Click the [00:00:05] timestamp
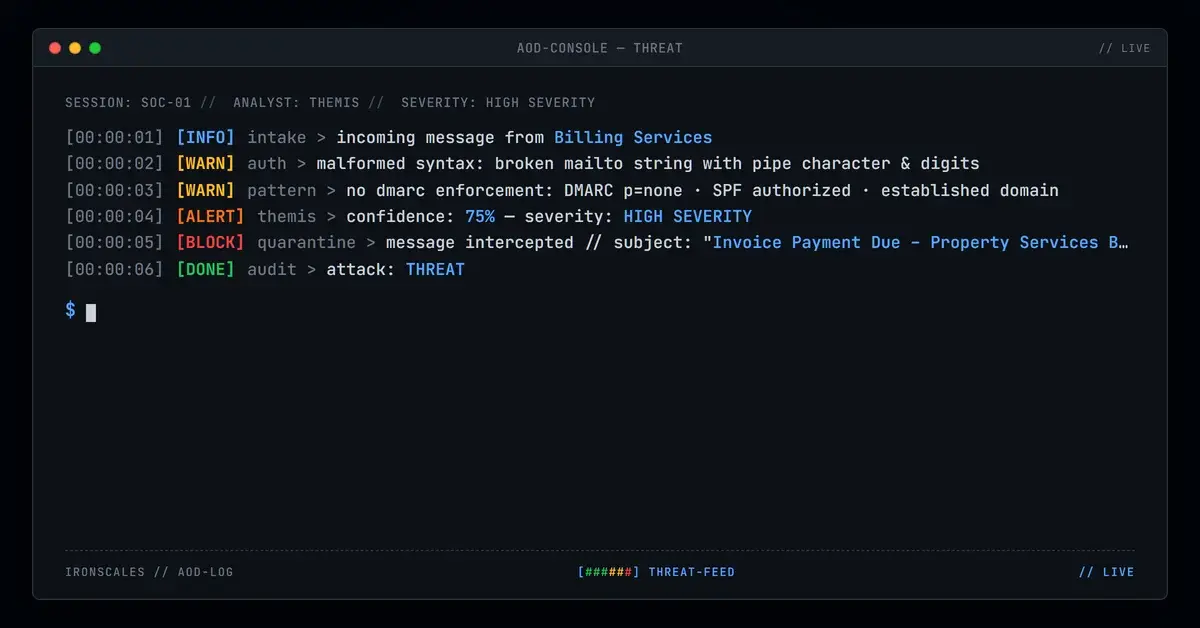The image size is (1200, 628). click(x=114, y=242)
